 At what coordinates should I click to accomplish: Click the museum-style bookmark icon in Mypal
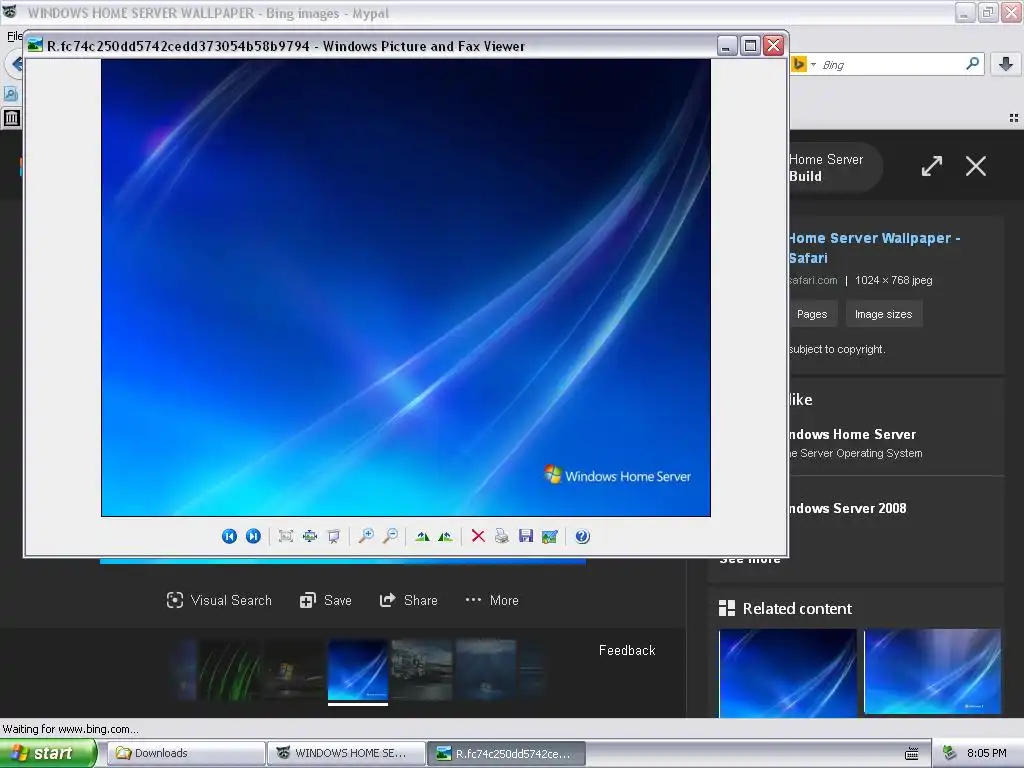click(x=12, y=118)
